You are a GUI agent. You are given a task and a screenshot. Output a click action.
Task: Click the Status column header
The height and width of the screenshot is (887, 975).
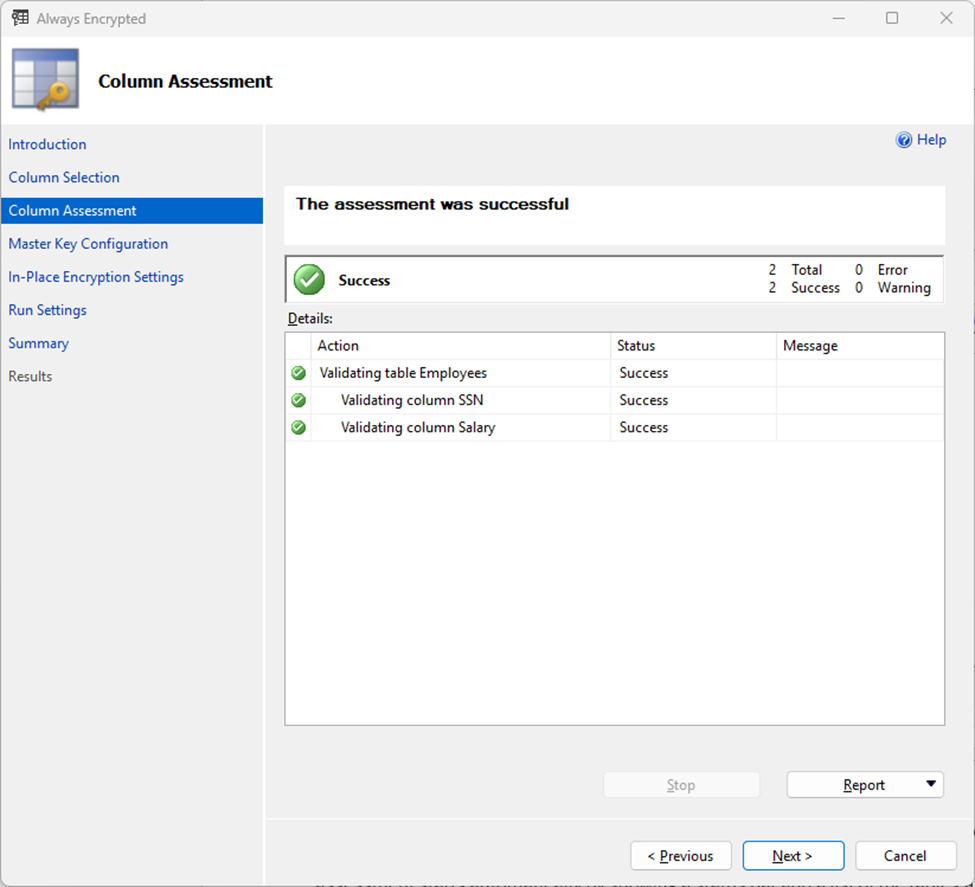693,346
